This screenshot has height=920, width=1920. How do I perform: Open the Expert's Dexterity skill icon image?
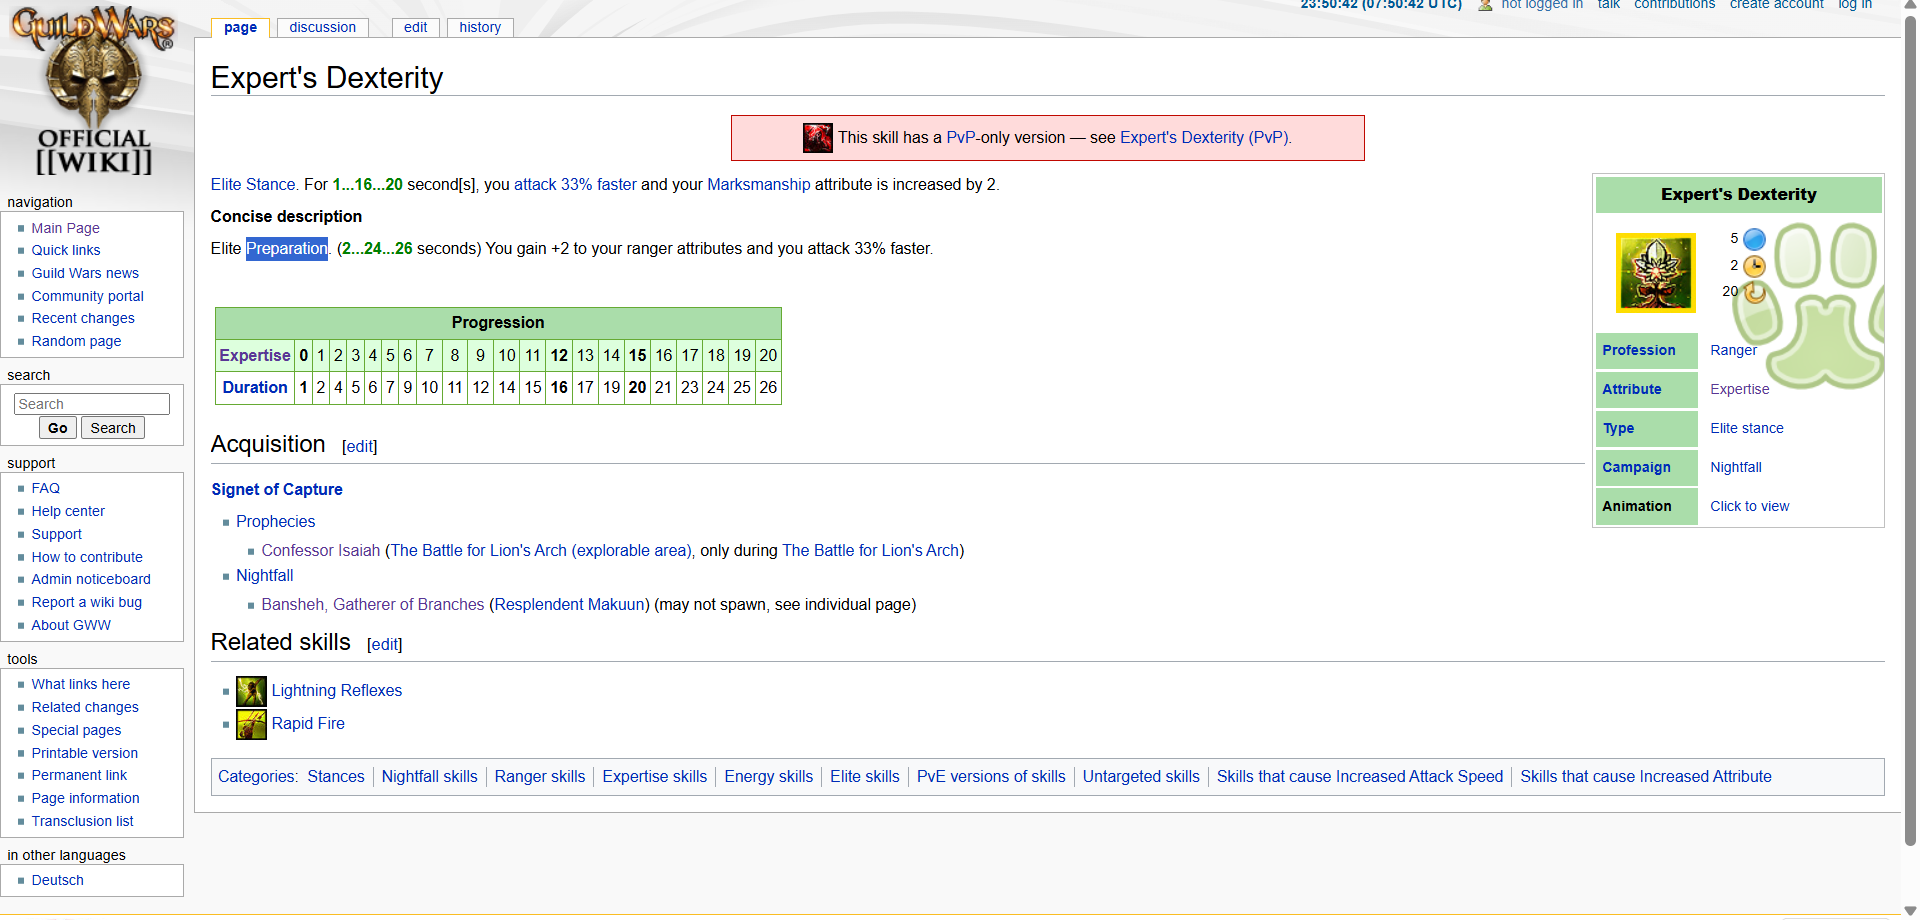tap(1655, 273)
